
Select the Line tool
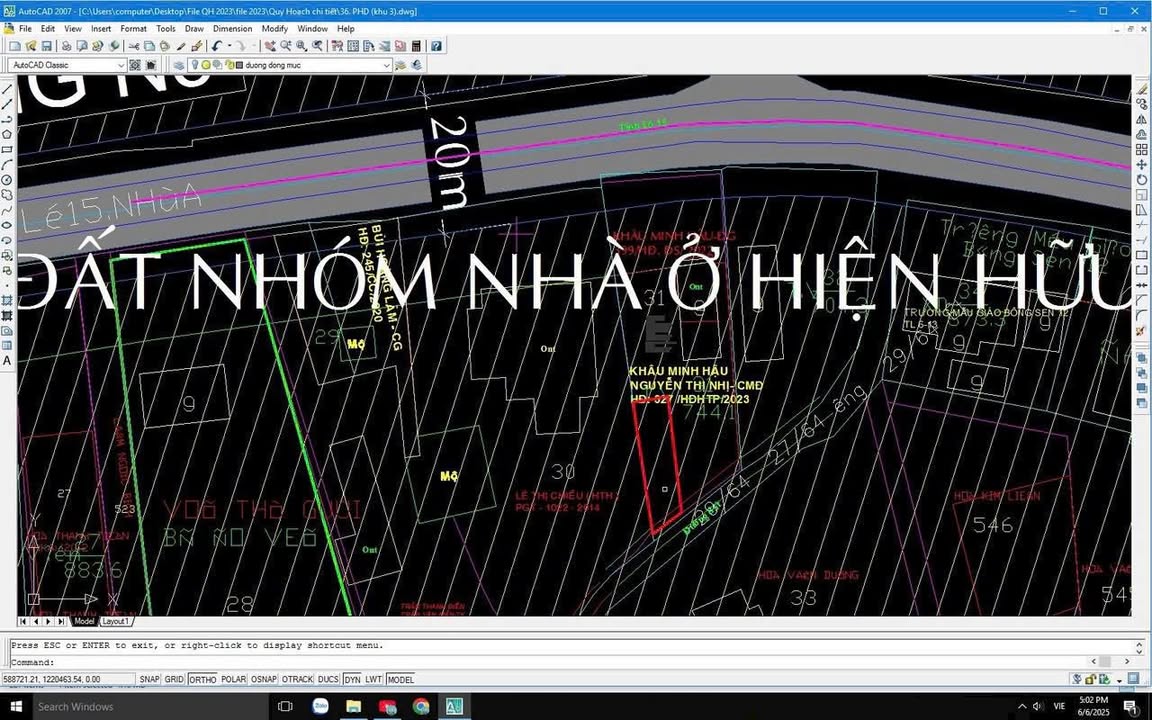point(7,89)
